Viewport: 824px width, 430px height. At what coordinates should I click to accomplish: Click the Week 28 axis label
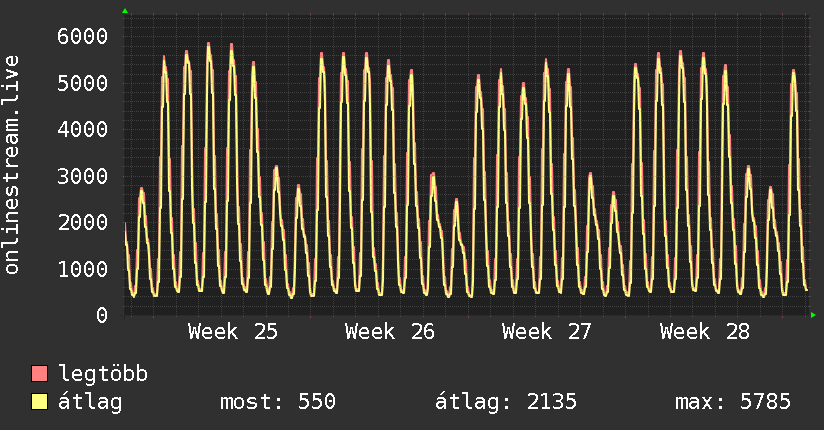click(x=705, y=332)
